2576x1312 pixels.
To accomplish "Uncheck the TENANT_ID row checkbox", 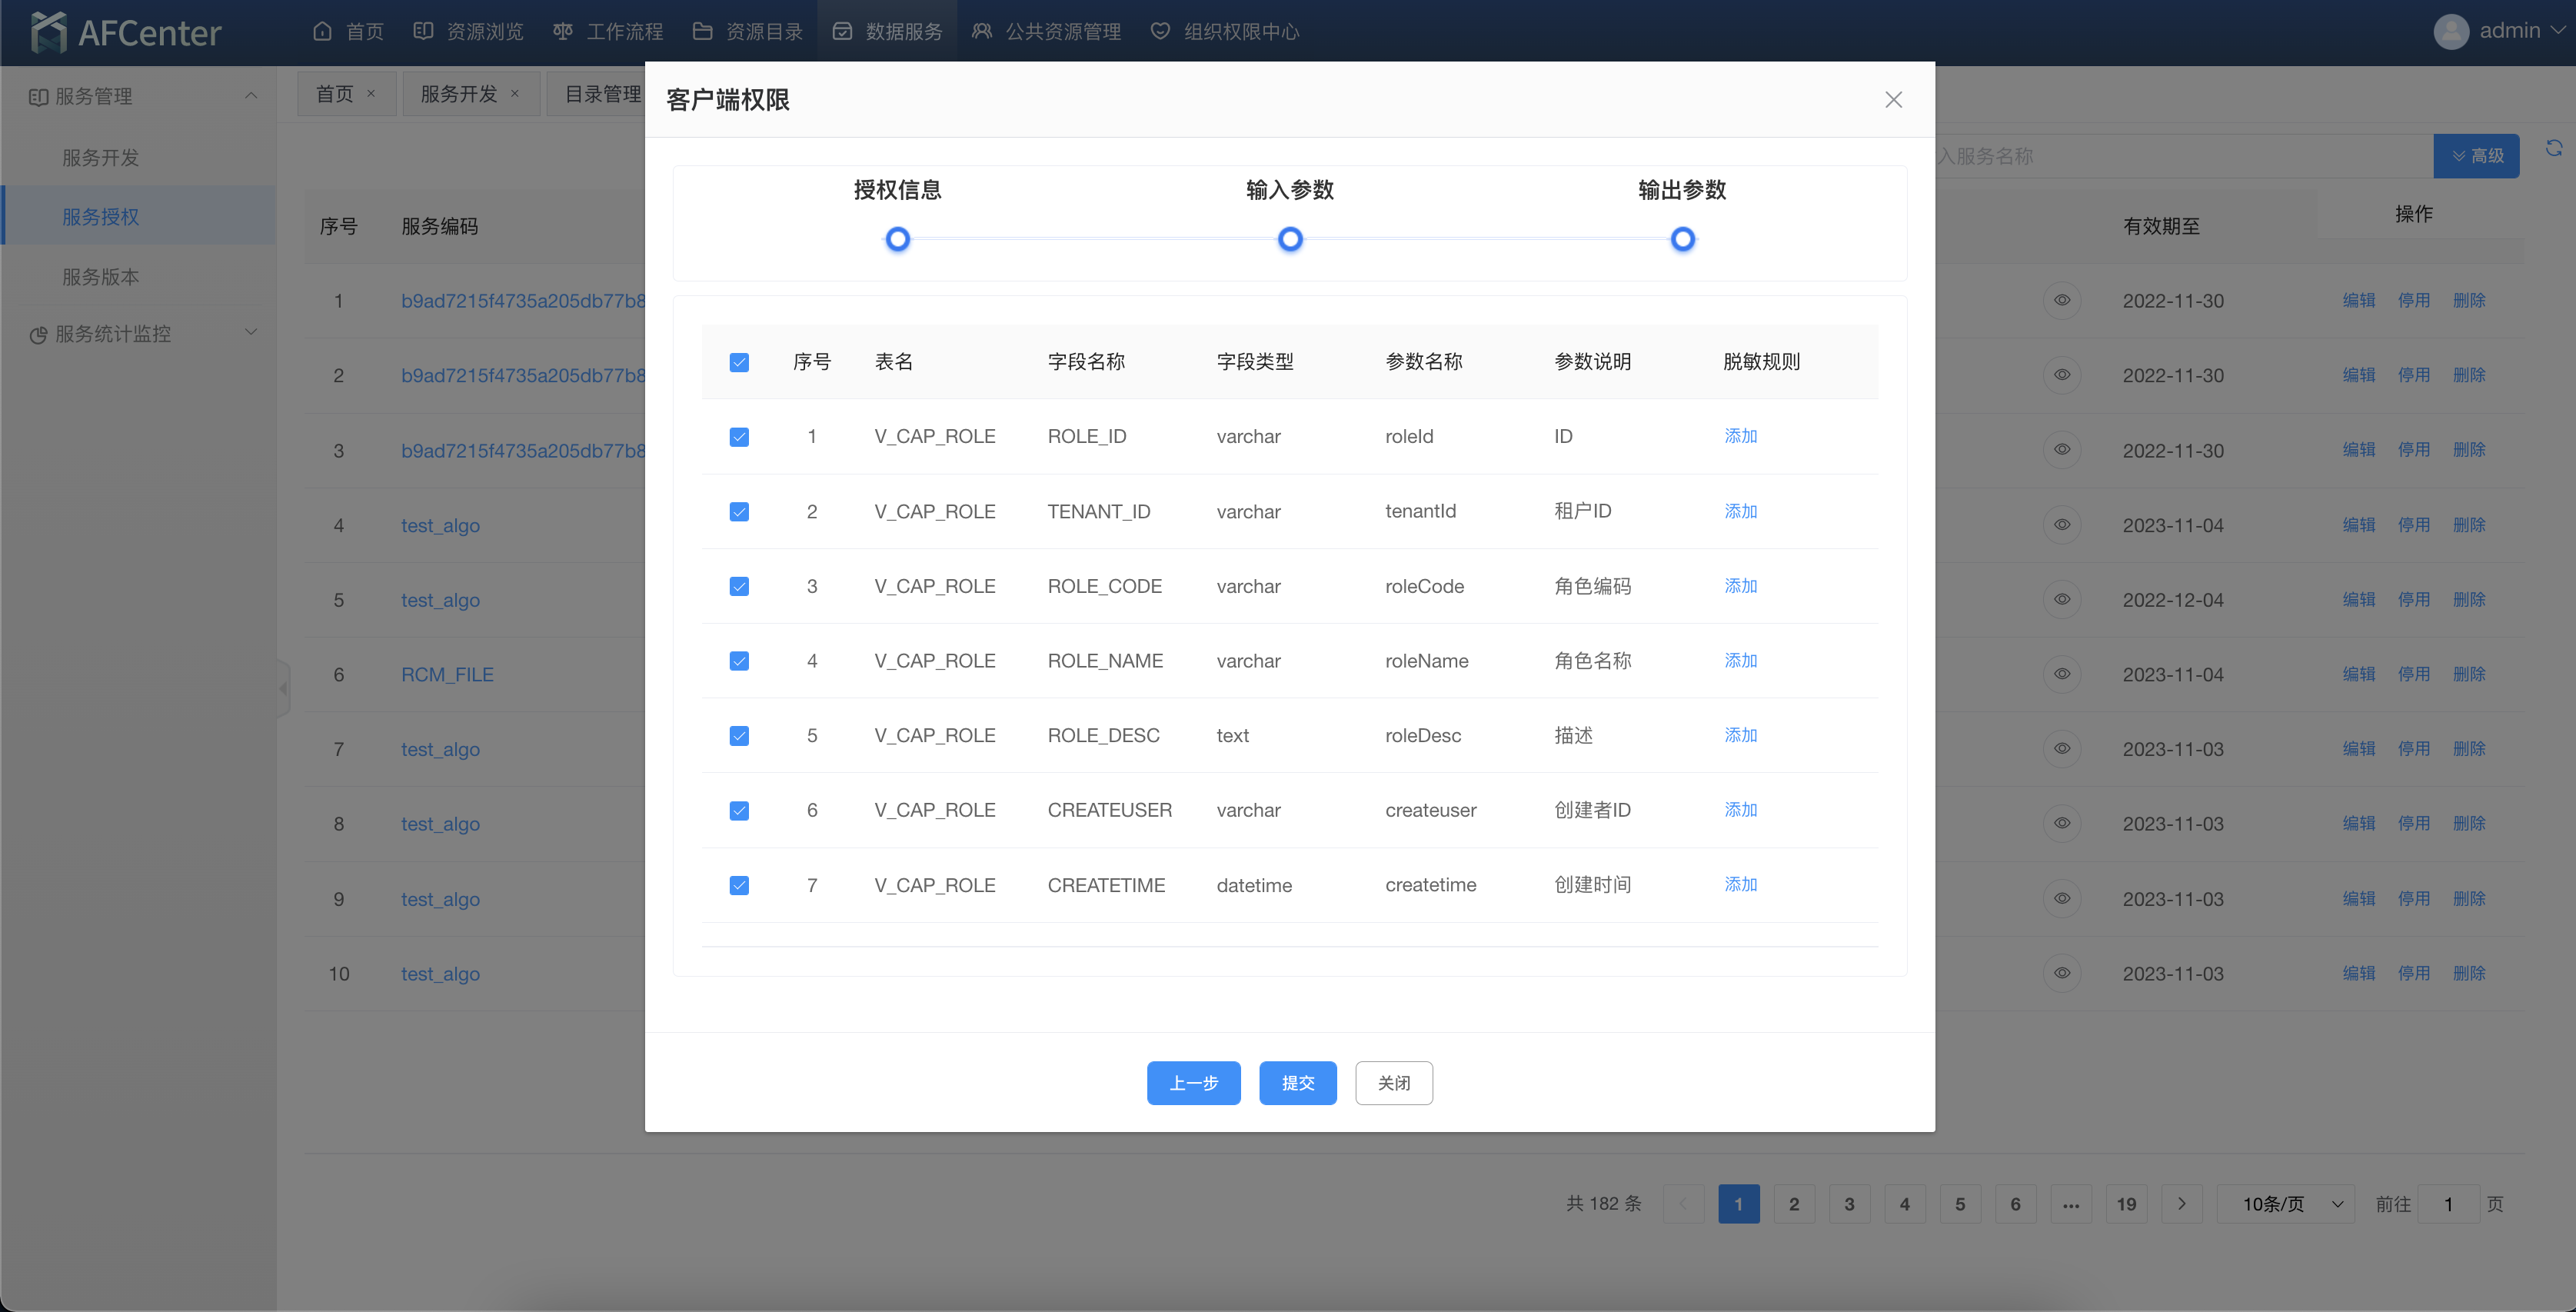I will (x=739, y=512).
